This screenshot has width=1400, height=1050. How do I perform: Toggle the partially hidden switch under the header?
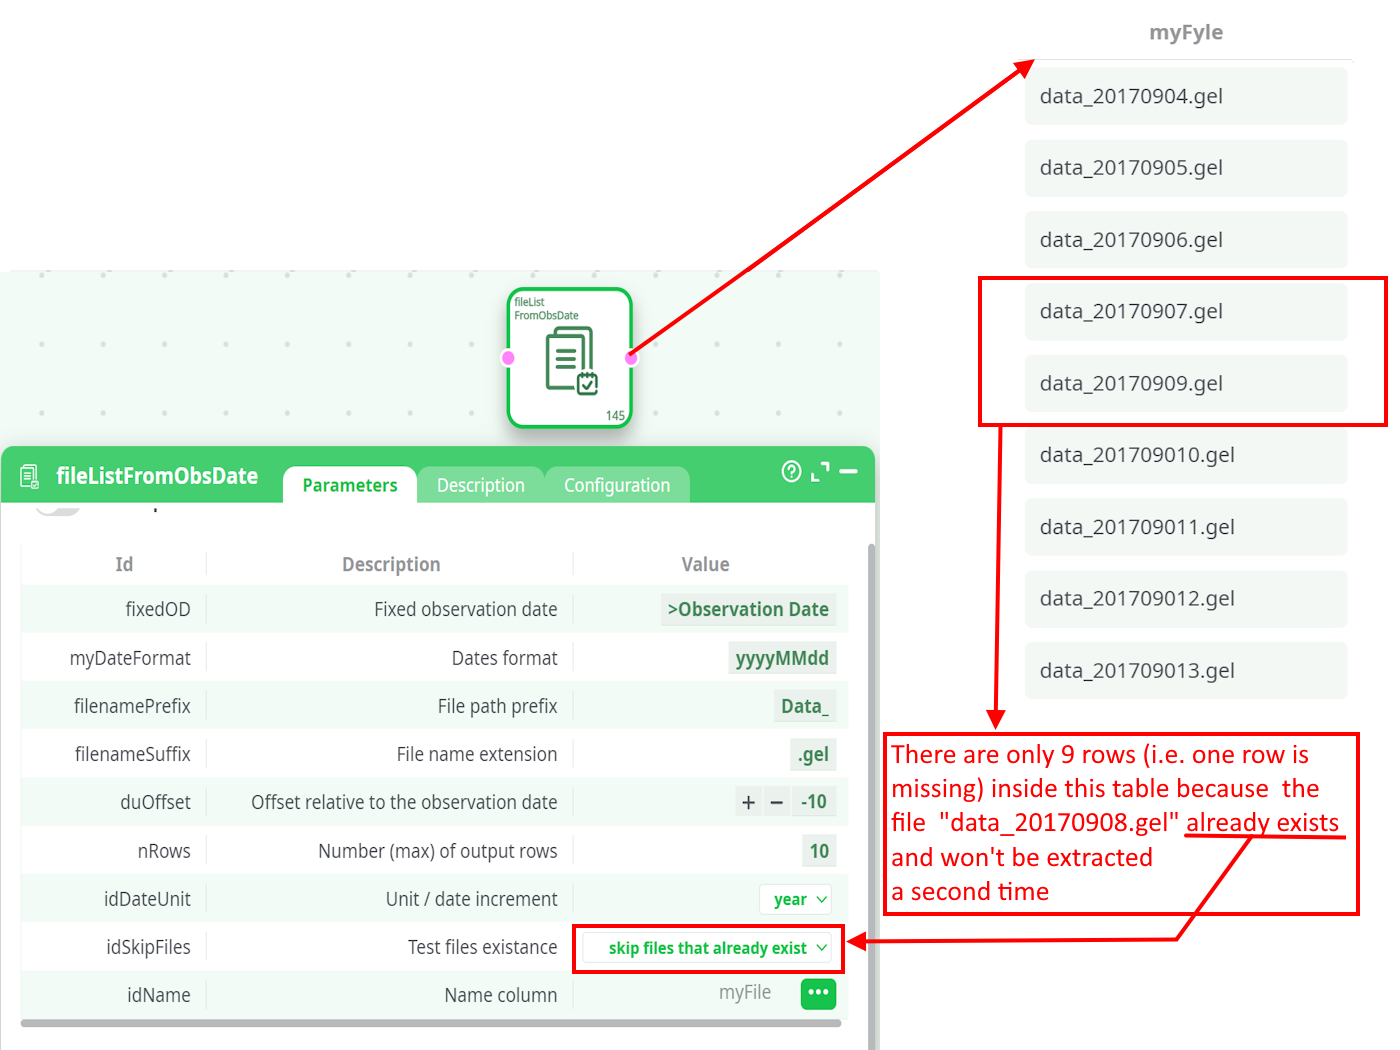(x=57, y=508)
